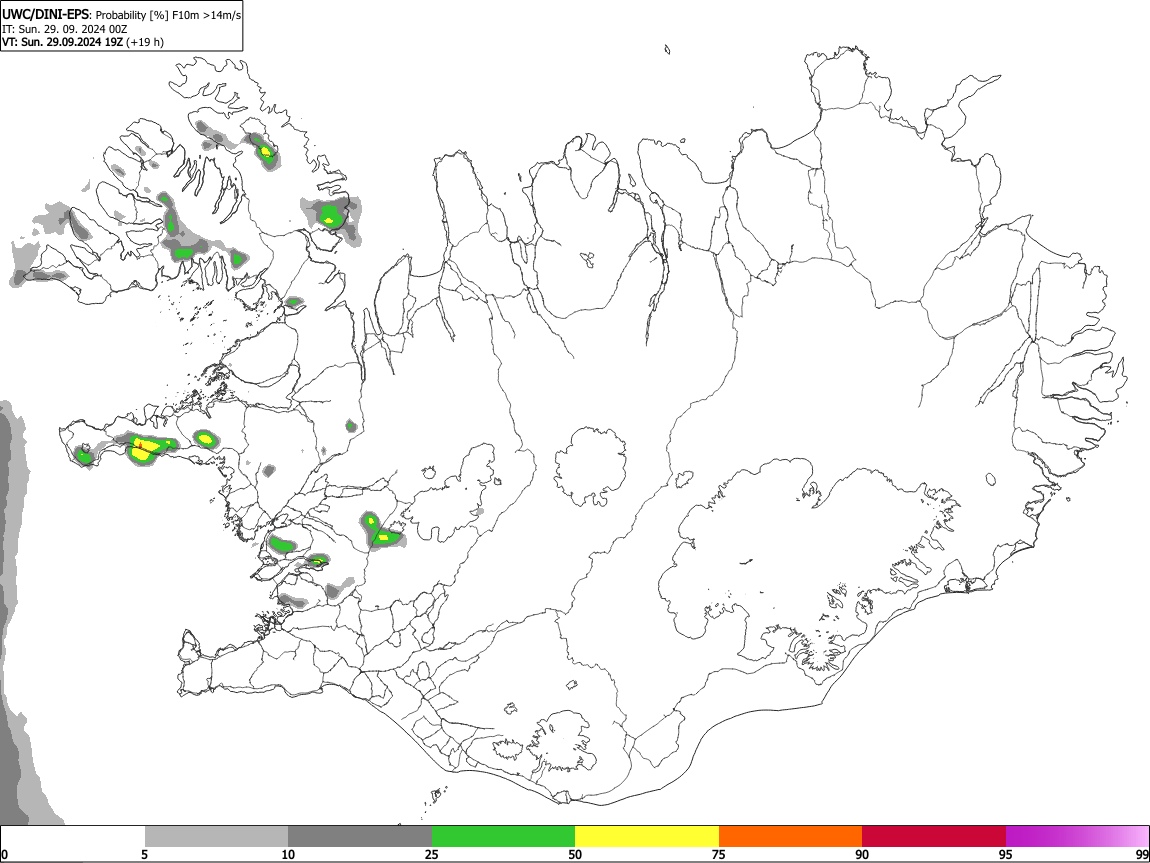The width and height of the screenshot is (1150, 863).
Task: Click the dark gray 10-25% legend swatch
Action: click(360, 837)
